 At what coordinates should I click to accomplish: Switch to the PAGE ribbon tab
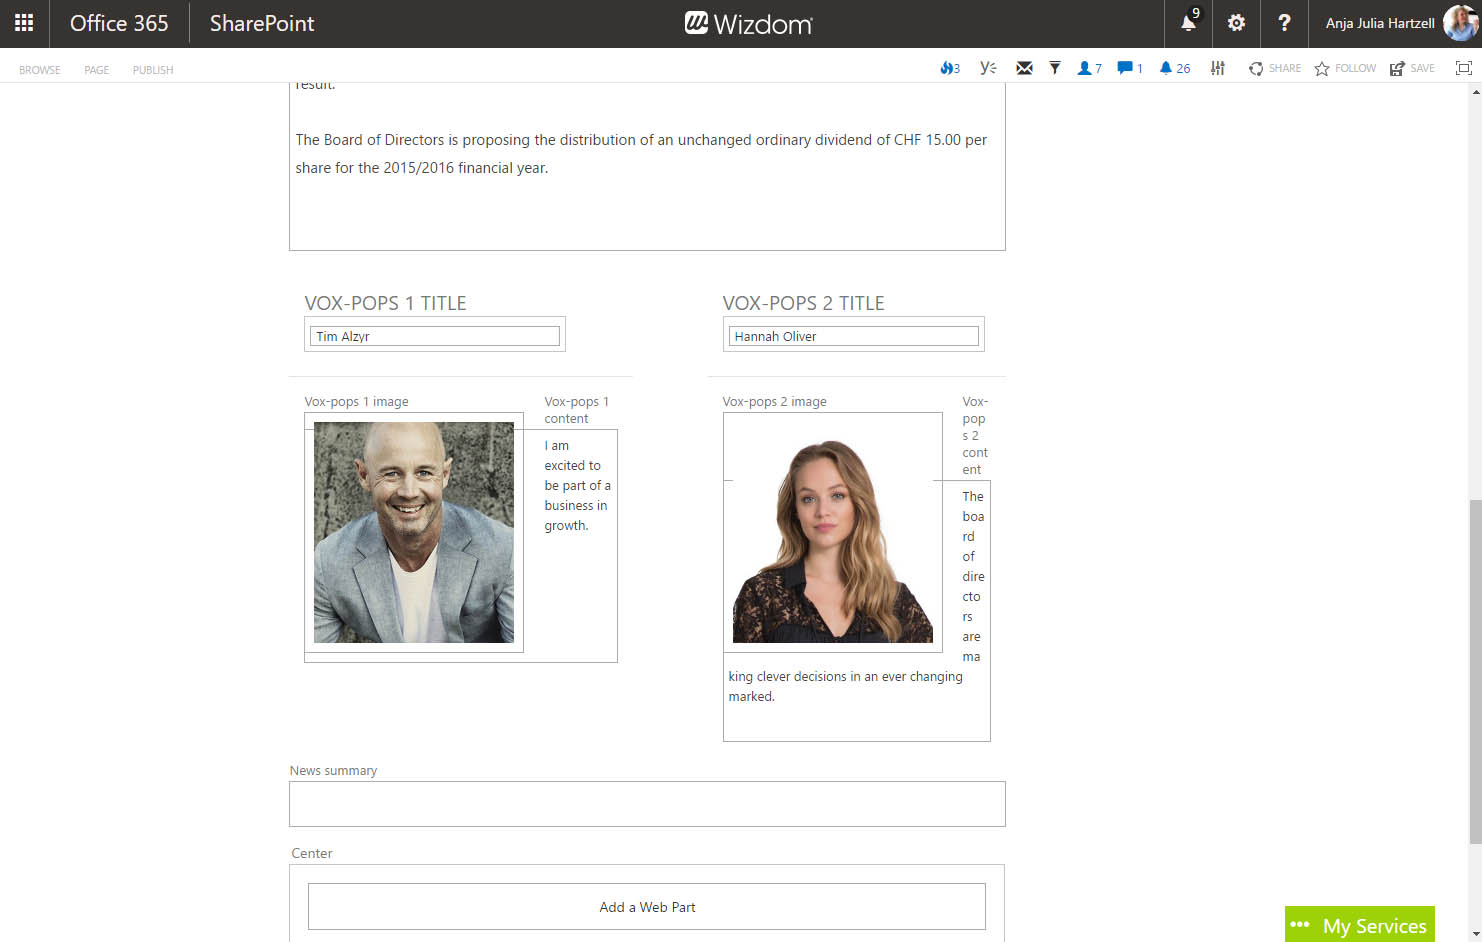point(96,70)
